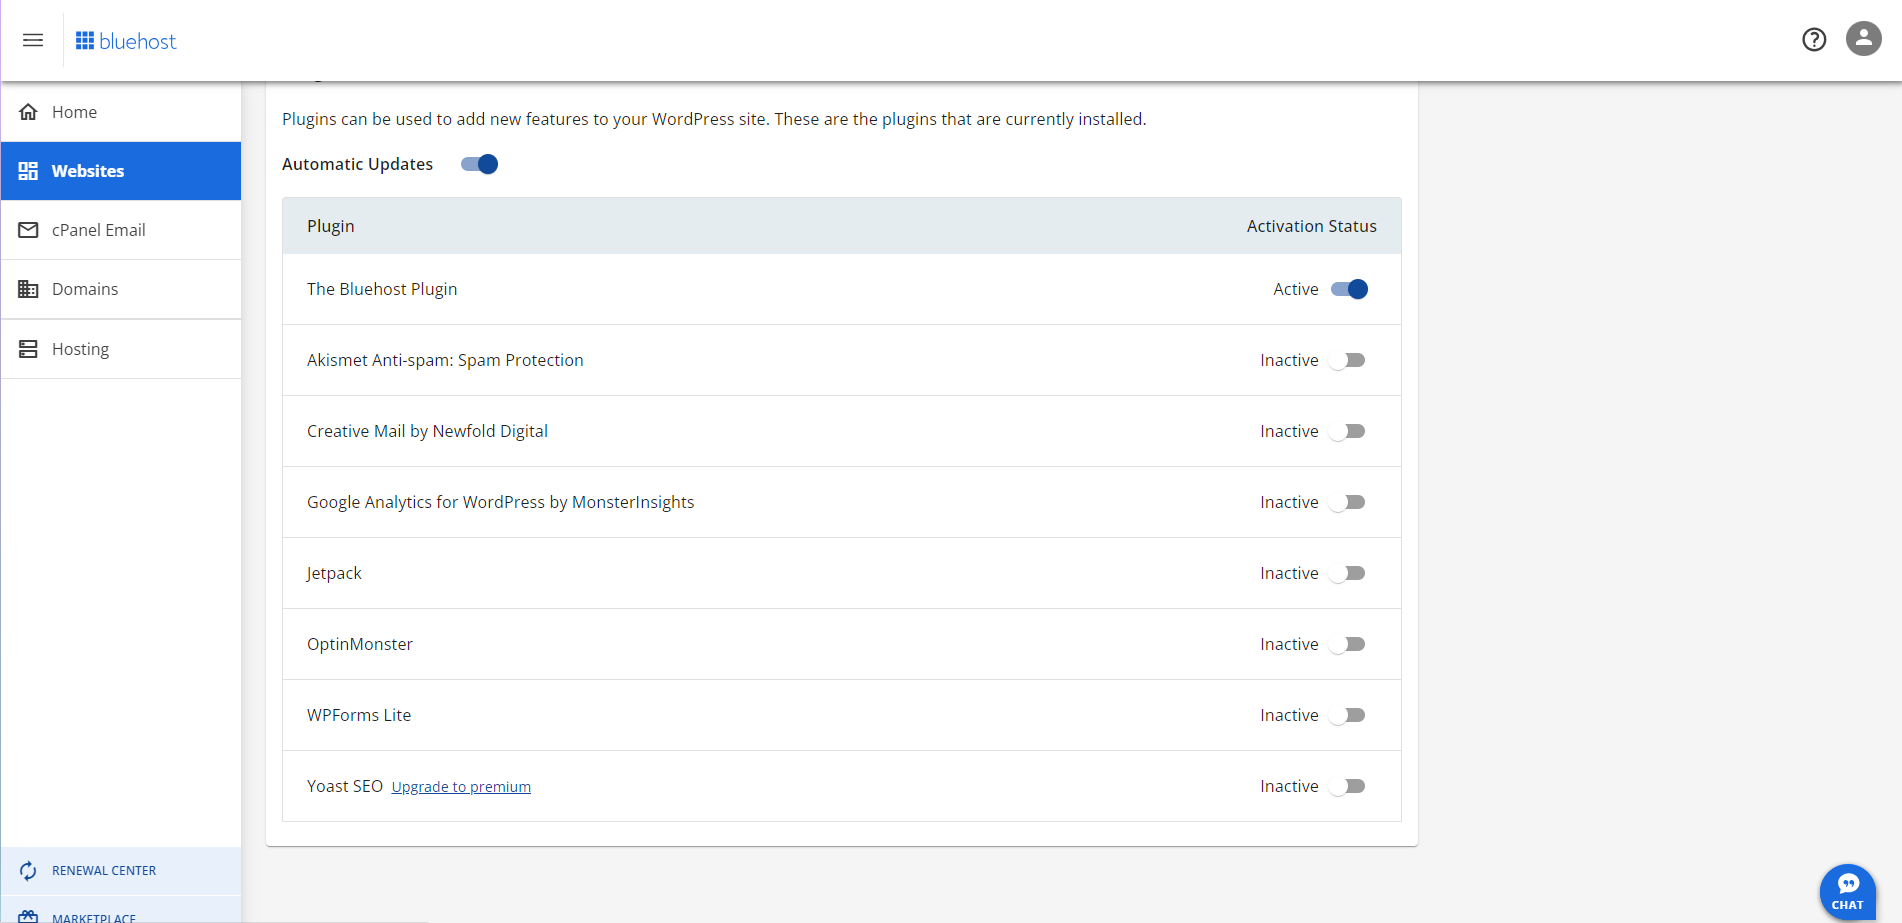The image size is (1902, 923).
Task: Click the Inactive label in Yoast SEO row
Action: point(1289,786)
